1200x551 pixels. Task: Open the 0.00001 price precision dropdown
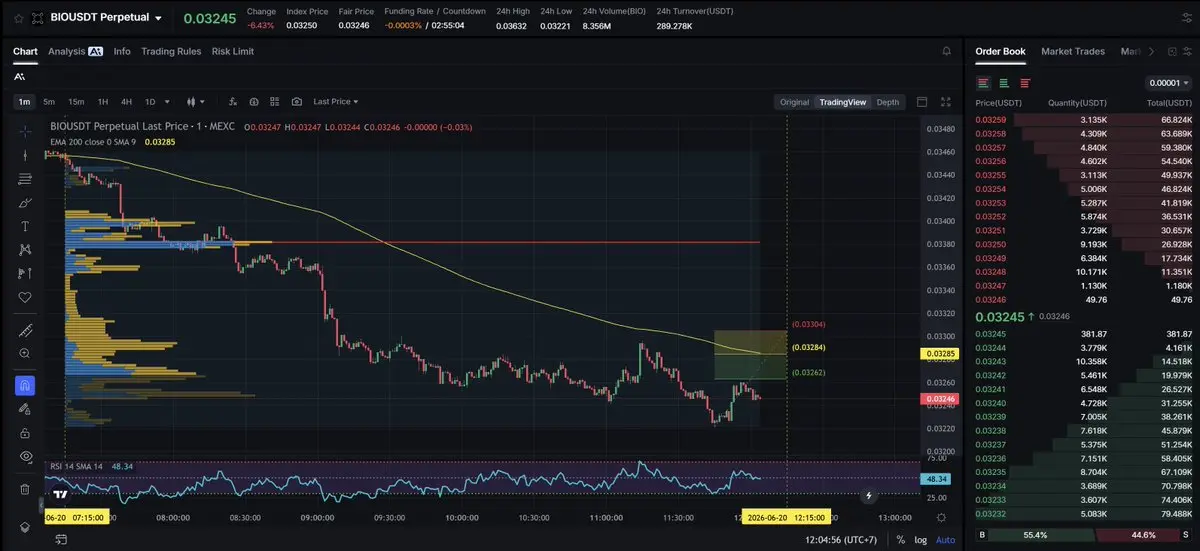pyautogui.click(x=1167, y=83)
